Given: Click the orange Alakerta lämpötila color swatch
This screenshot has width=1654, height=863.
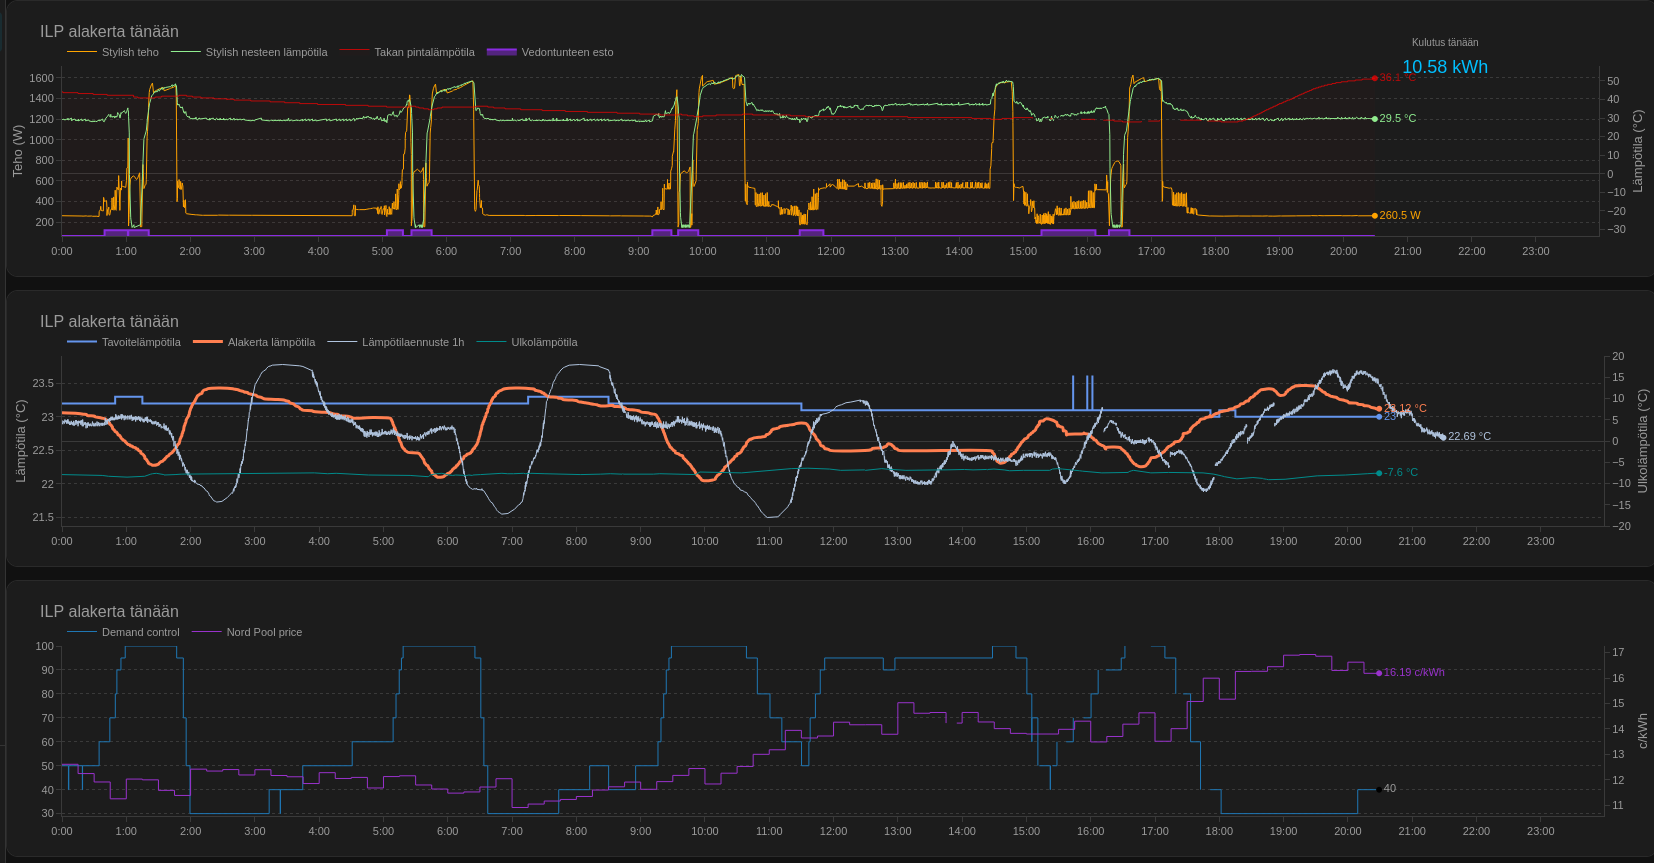Looking at the screenshot, I should [x=208, y=342].
